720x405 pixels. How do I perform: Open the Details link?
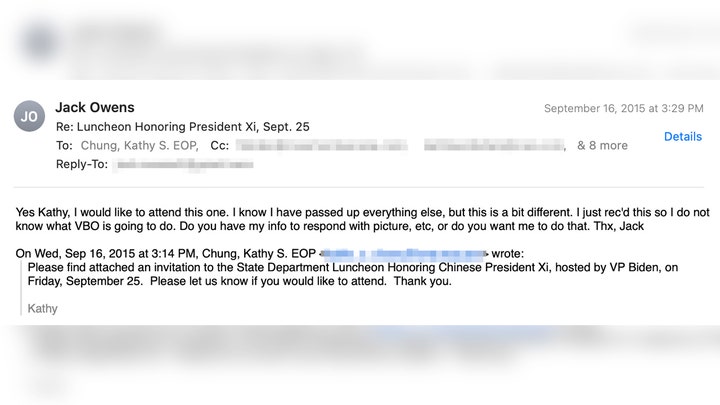[x=683, y=136]
